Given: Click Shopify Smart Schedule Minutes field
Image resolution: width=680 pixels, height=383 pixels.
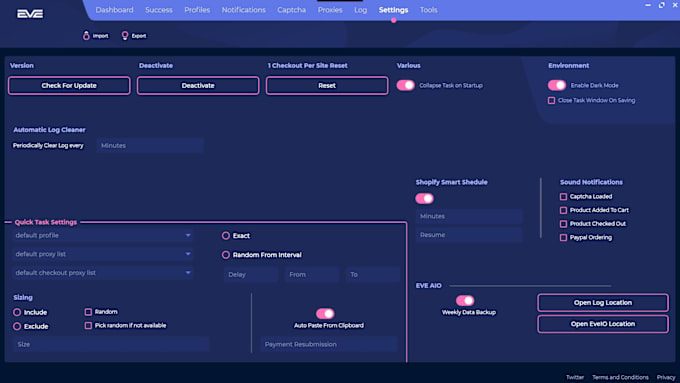Looking at the screenshot, I should (469, 216).
